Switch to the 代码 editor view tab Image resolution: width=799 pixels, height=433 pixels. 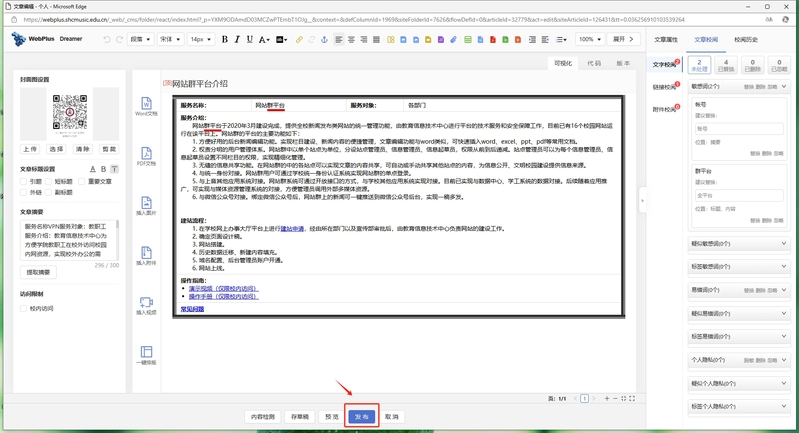(x=594, y=62)
